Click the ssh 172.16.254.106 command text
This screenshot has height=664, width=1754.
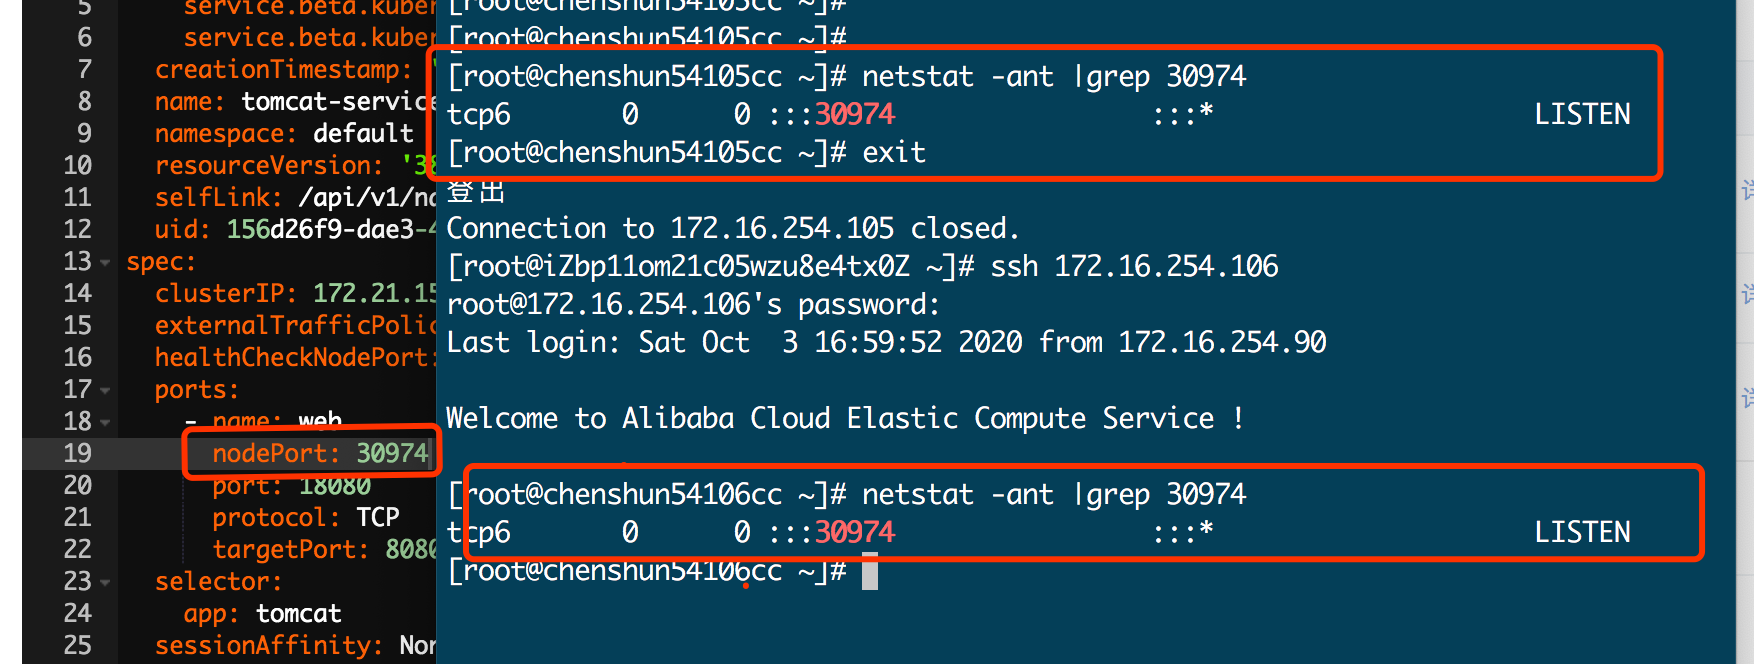(1134, 266)
